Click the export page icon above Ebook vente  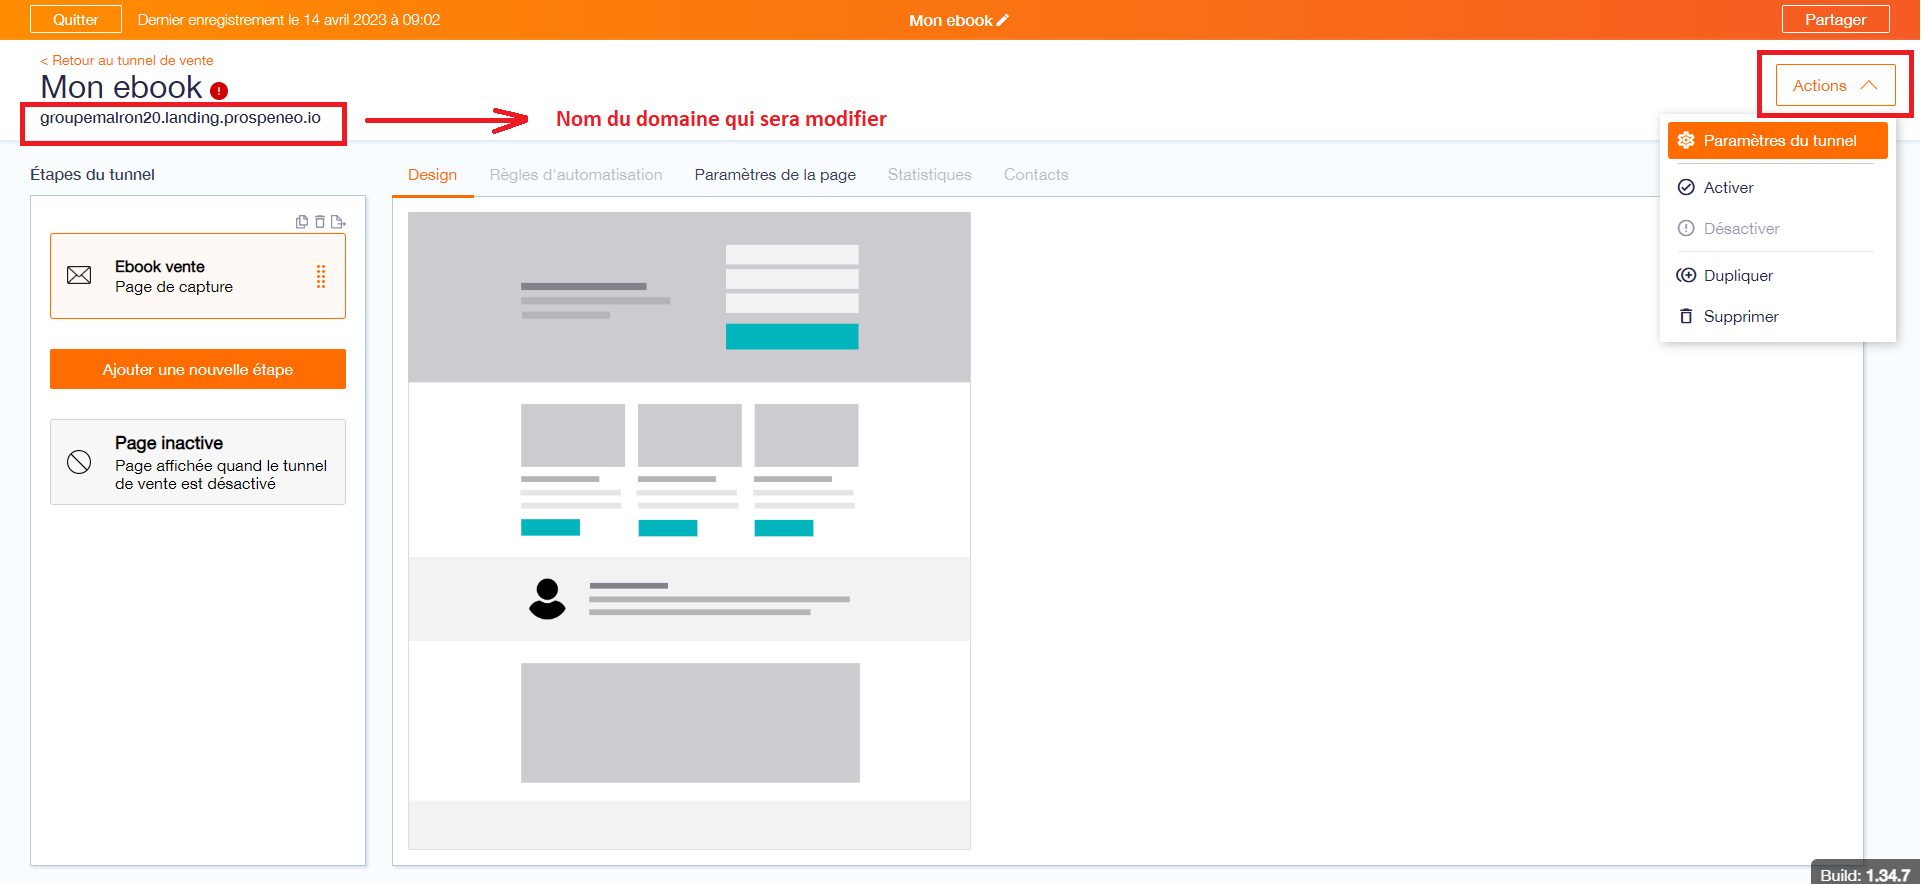click(x=338, y=222)
